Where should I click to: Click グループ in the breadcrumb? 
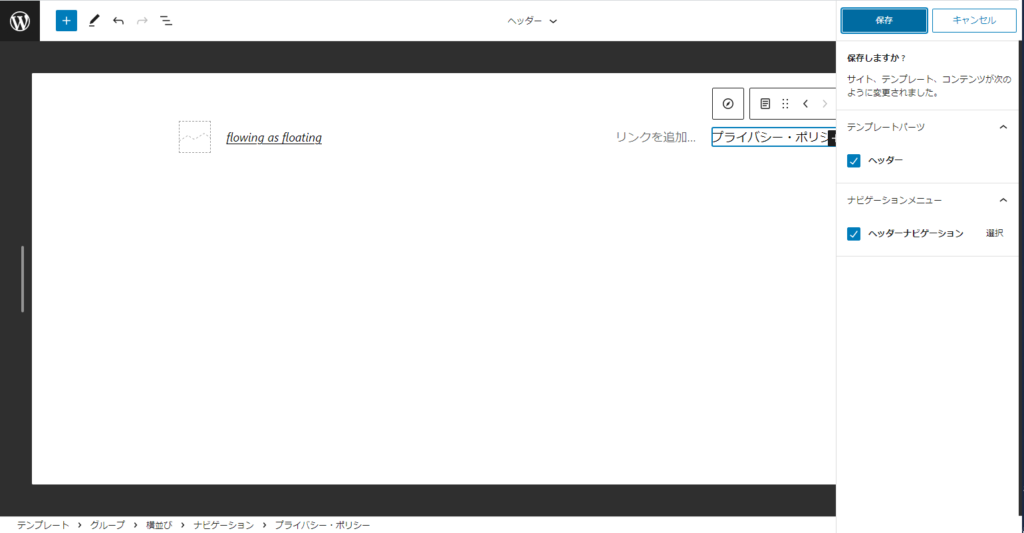click(108, 525)
